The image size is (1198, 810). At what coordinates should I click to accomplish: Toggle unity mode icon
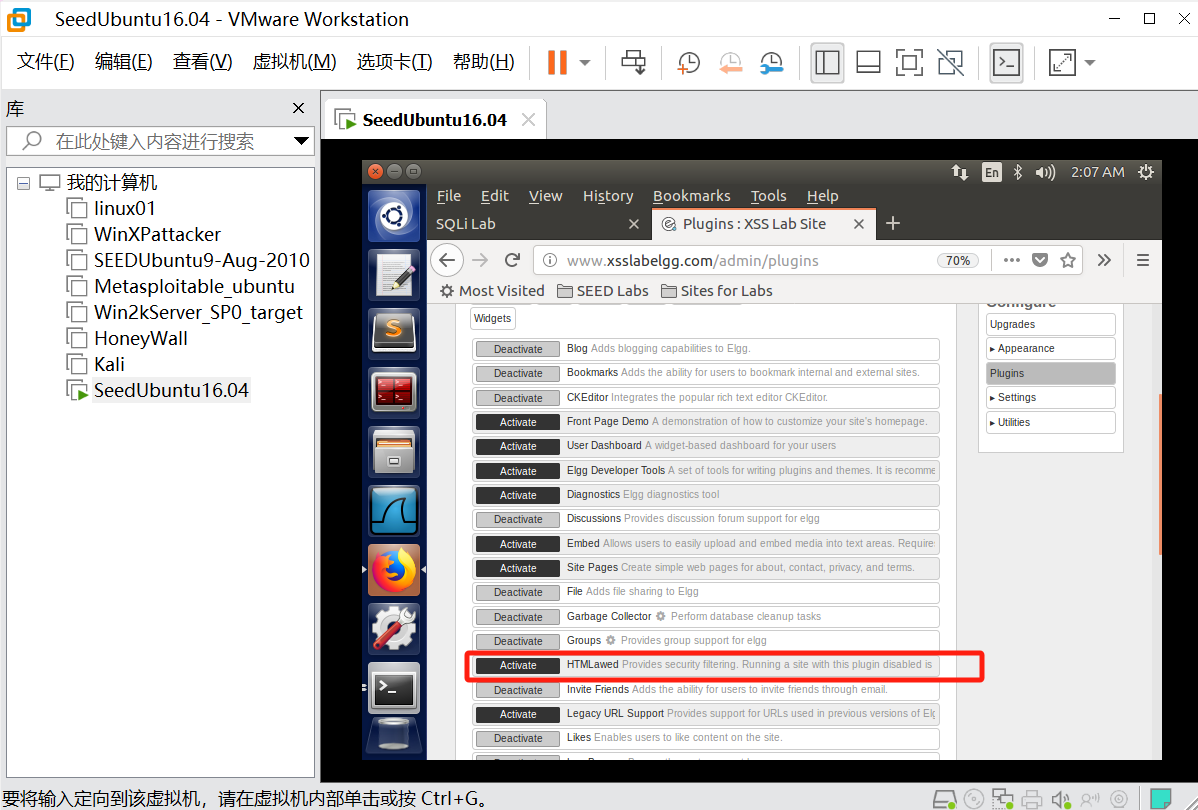(950, 63)
